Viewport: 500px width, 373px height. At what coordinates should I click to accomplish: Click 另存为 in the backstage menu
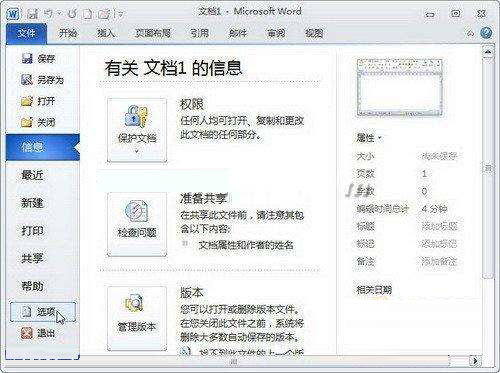tap(42, 80)
